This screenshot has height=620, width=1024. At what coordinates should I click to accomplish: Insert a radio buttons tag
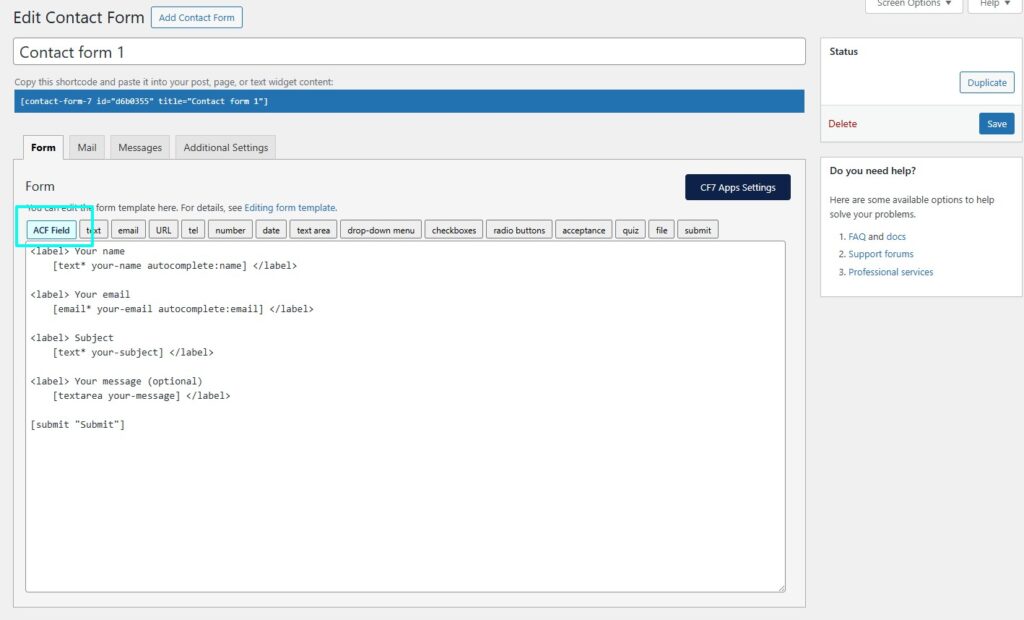tap(519, 230)
